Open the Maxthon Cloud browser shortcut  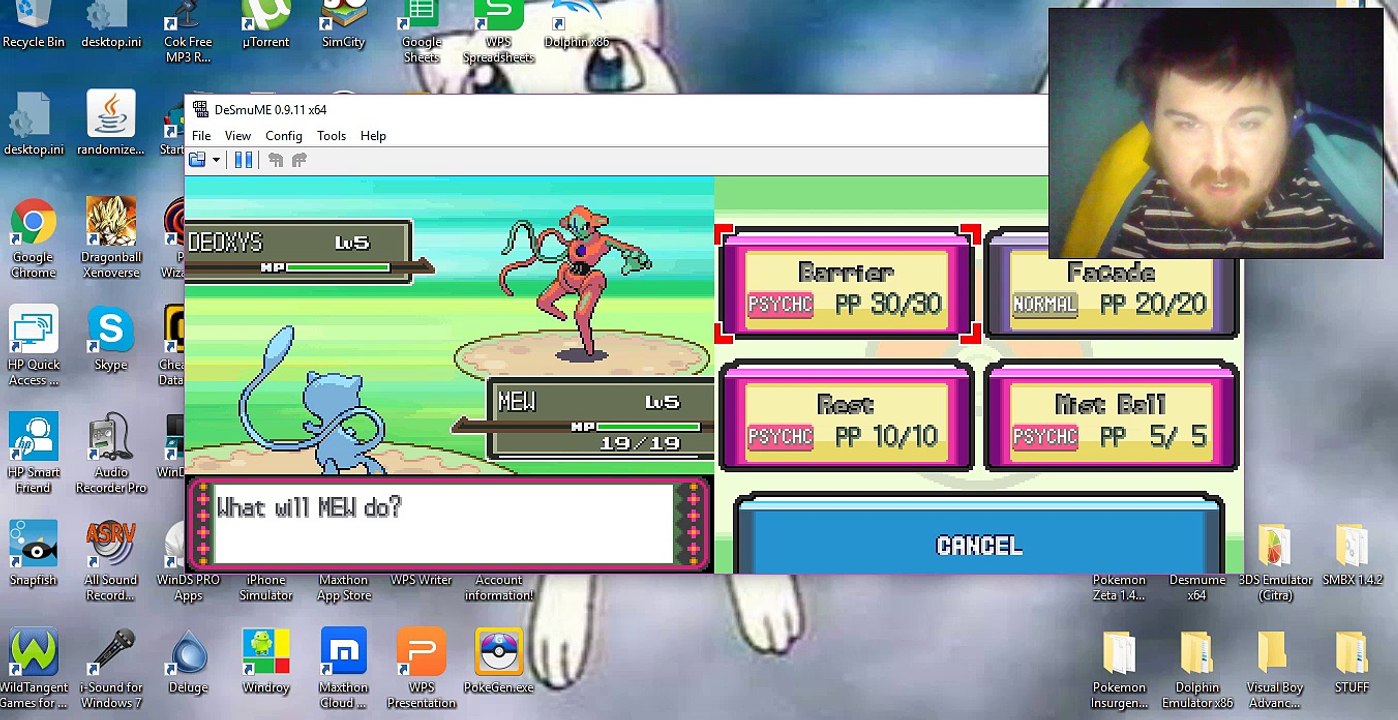coord(343,668)
